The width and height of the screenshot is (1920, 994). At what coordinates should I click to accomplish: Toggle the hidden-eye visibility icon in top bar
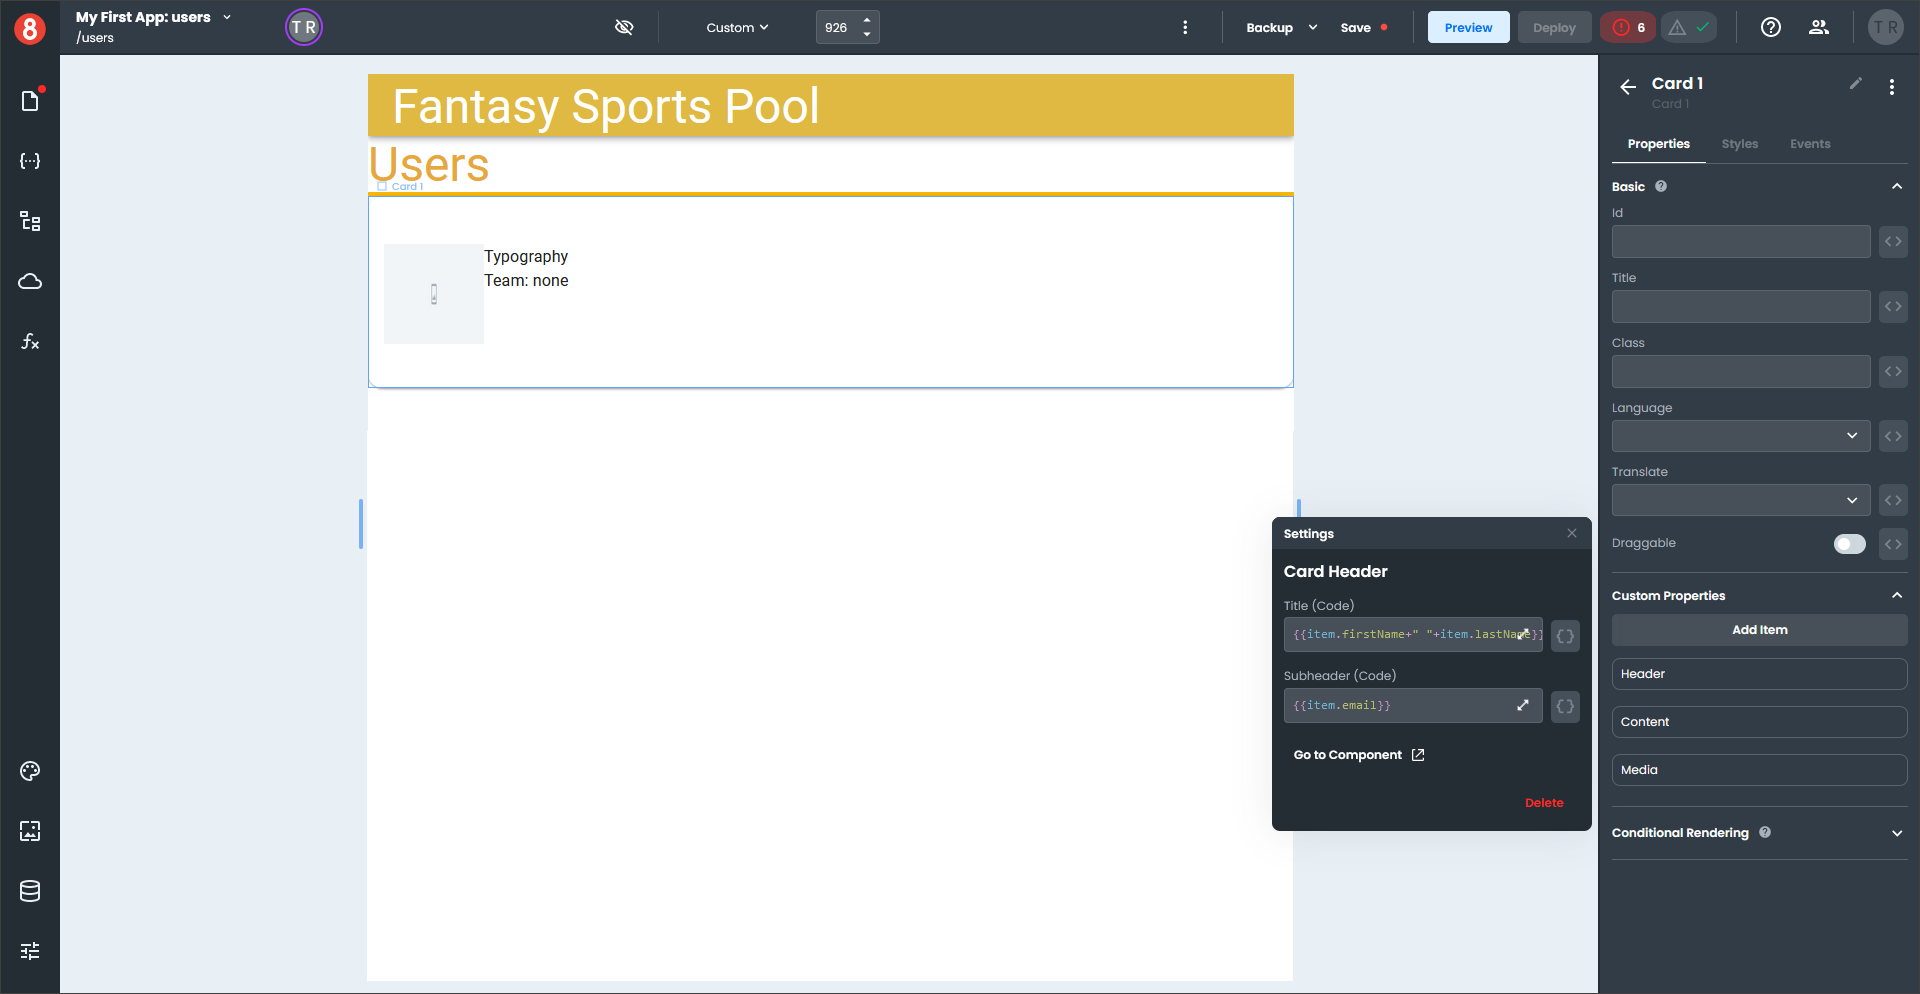(x=624, y=28)
